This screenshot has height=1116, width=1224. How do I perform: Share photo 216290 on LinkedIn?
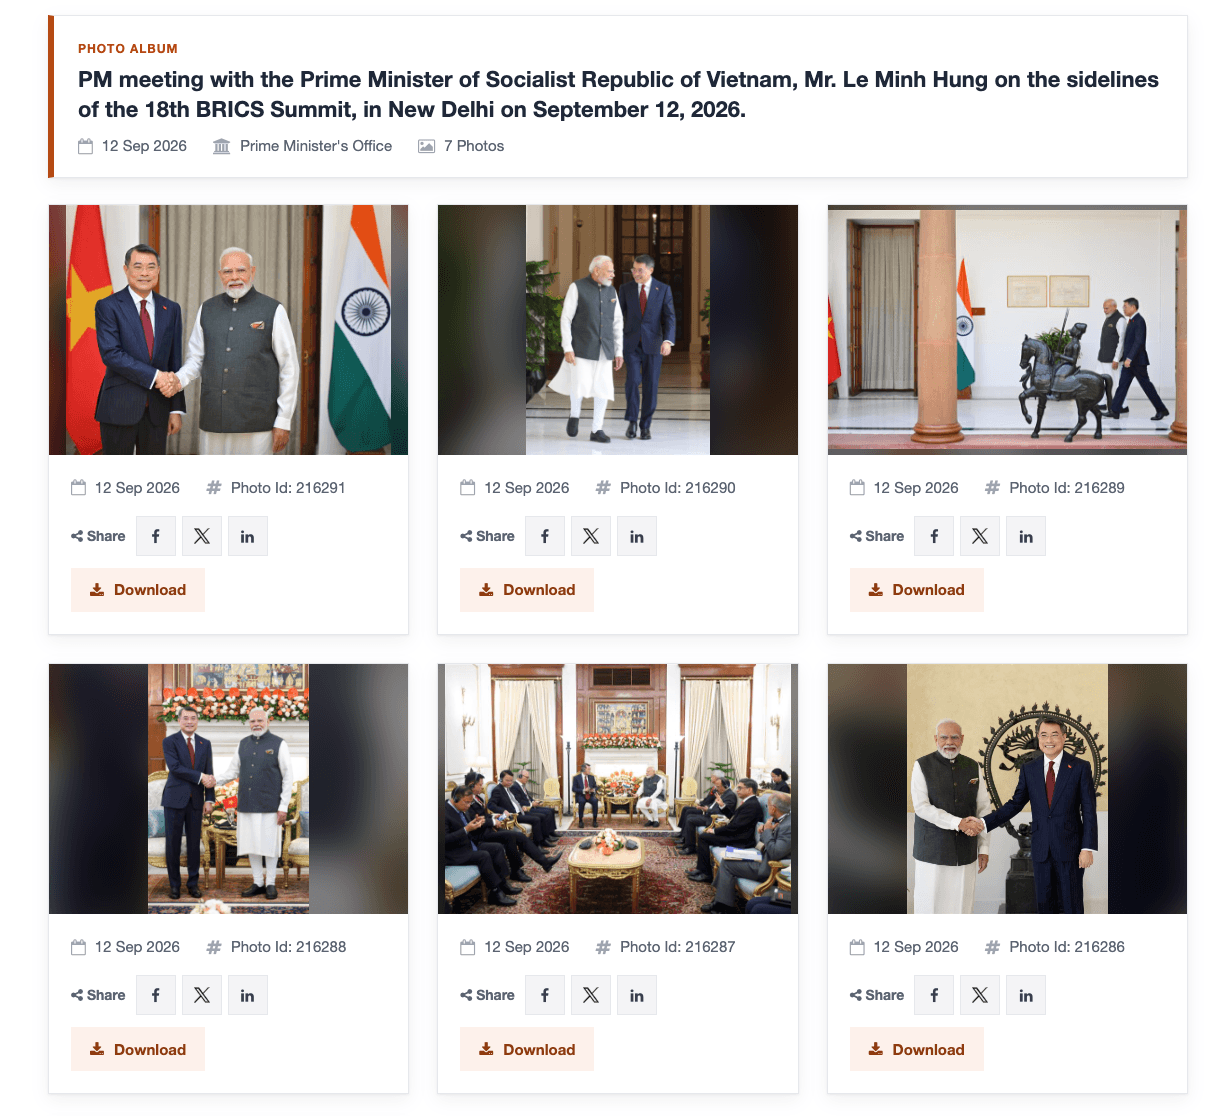pyautogui.click(x=637, y=536)
